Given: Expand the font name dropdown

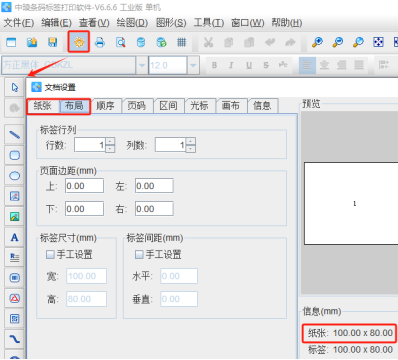Looking at the screenshot, I should 142,65.
